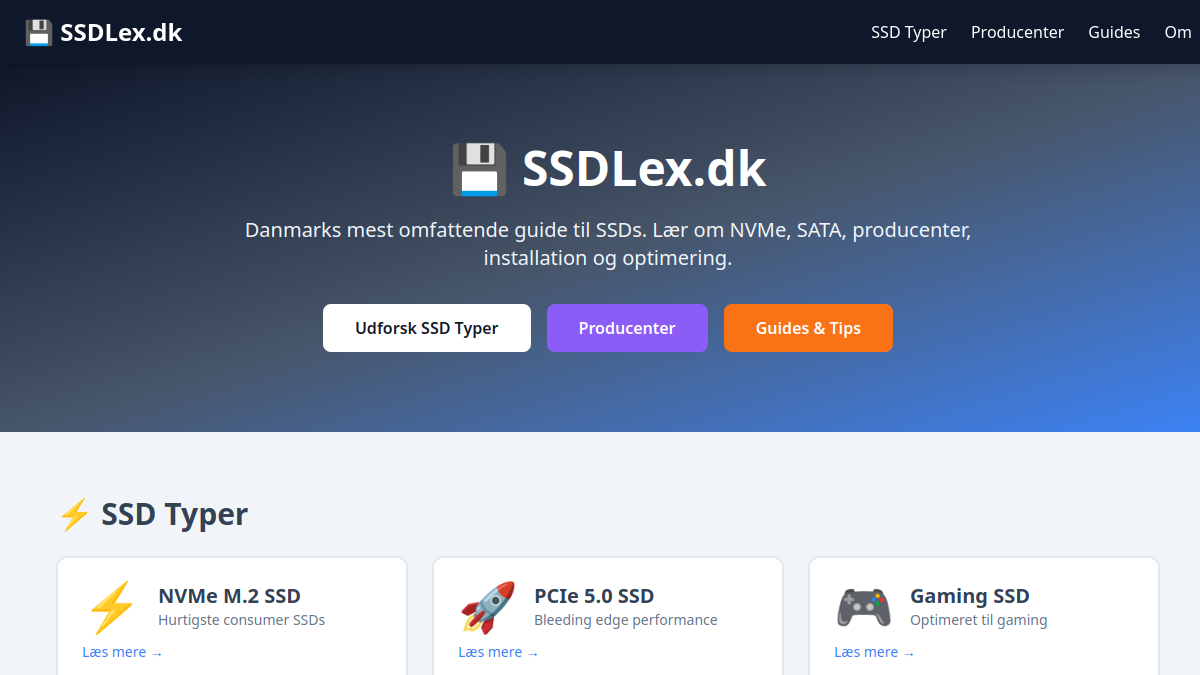Click the lightning bolt next to SSD Typer heading

[74, 514]
